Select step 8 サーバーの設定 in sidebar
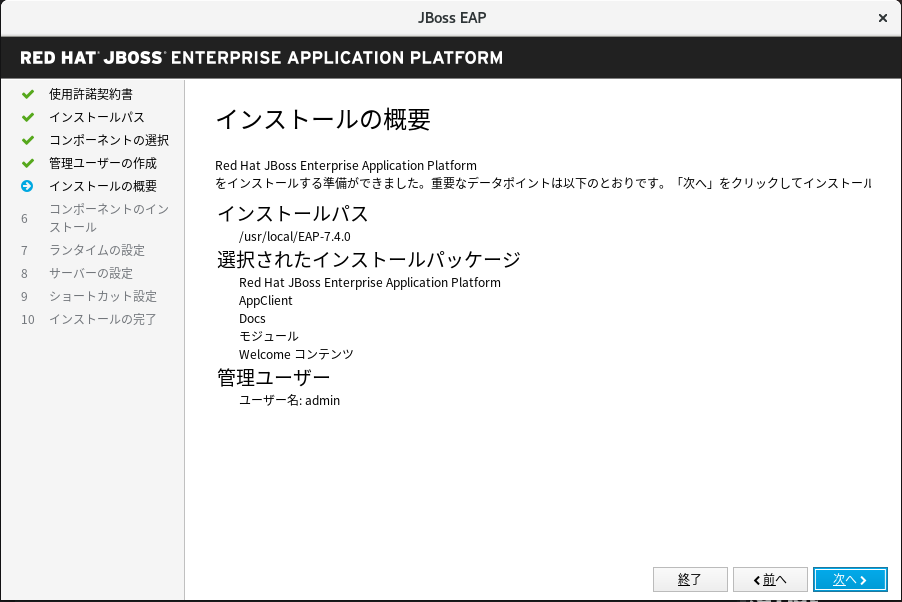902x602 pixels. pos(91,273)
